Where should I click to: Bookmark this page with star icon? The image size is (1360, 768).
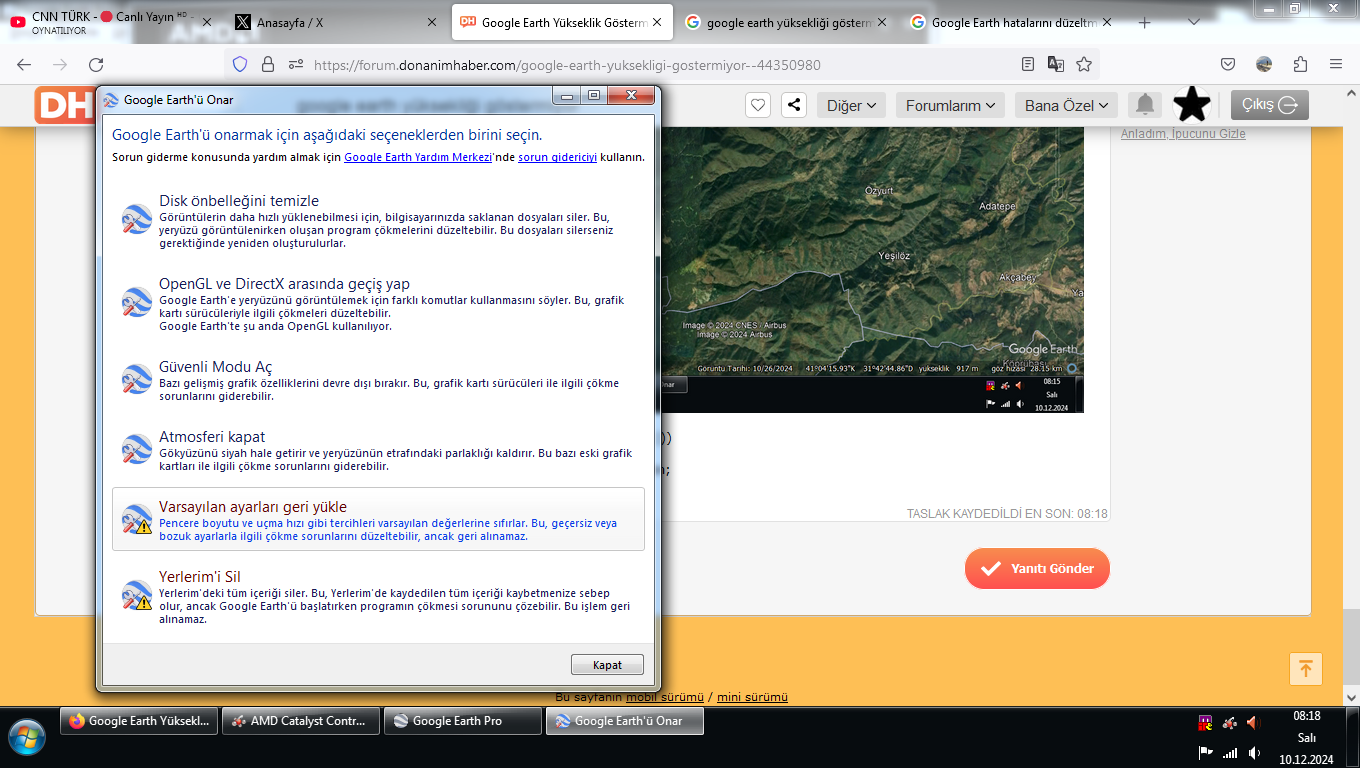pos(1084,65)
